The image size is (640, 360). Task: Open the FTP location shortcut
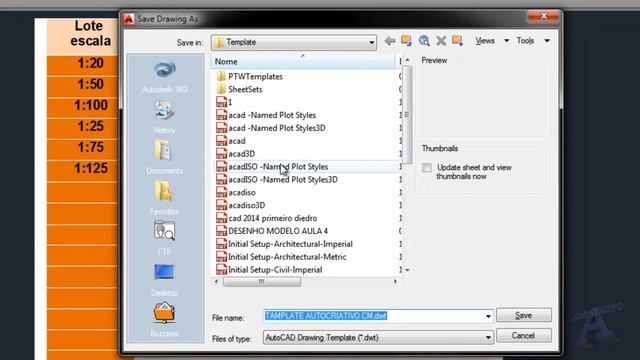(x=164, y=238)
